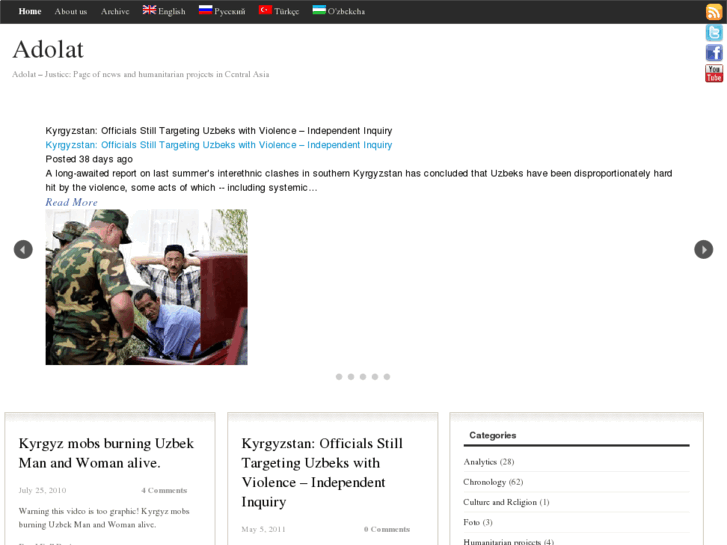Open the Home menu item
The width and height of the screenshot is (727, 545).
coord(30,11)
